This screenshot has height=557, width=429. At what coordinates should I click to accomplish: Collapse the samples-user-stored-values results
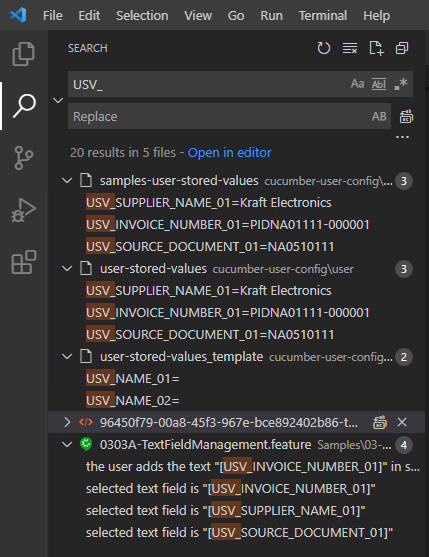click(67, 180)
